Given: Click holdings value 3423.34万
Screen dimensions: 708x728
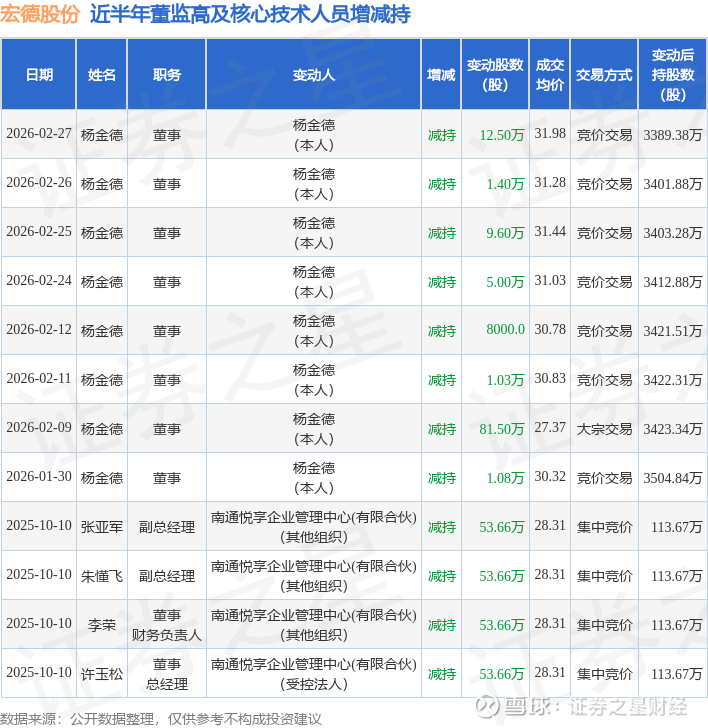Looking at the screenshot, I should (673, 429).
